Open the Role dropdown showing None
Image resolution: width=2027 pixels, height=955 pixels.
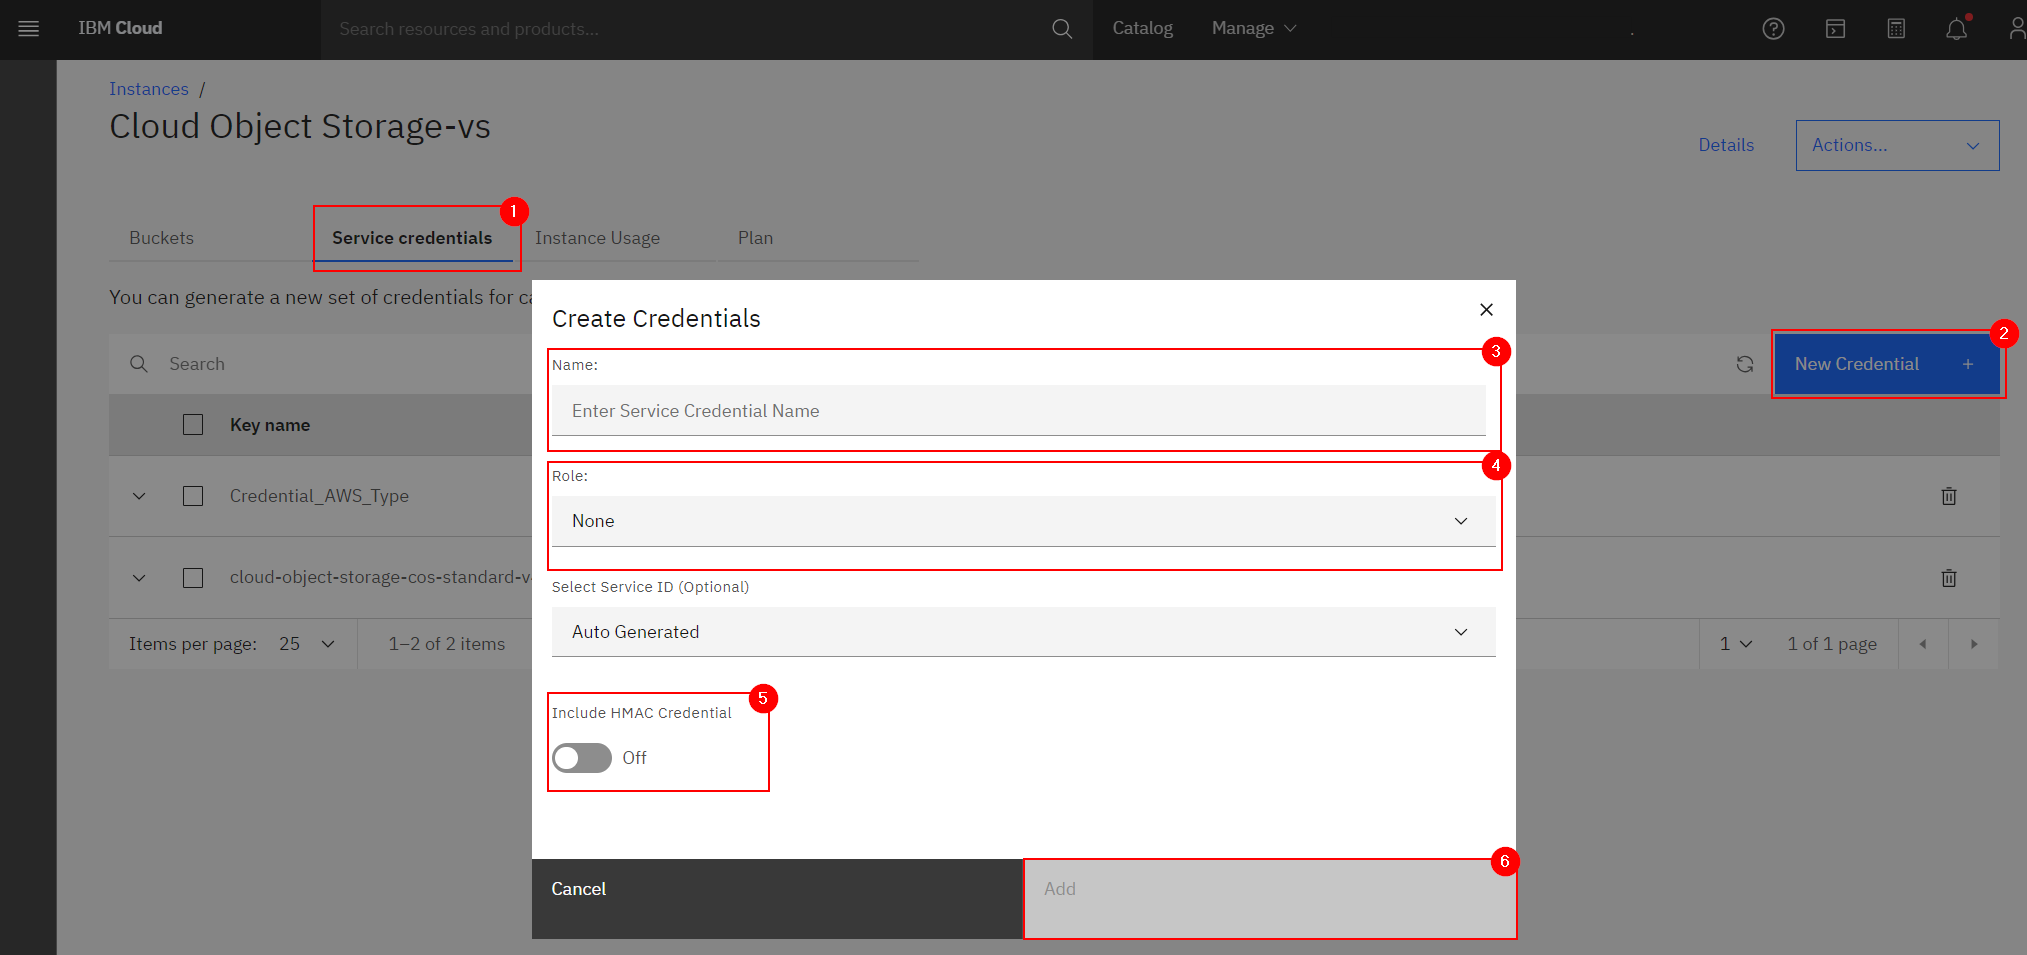1023,521
